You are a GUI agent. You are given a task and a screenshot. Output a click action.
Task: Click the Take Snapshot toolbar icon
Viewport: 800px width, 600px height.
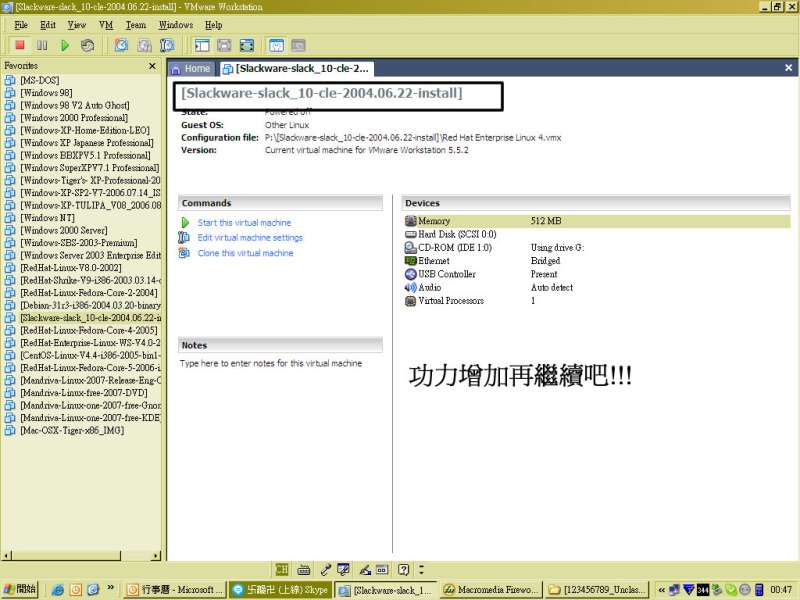click(121, 45)
